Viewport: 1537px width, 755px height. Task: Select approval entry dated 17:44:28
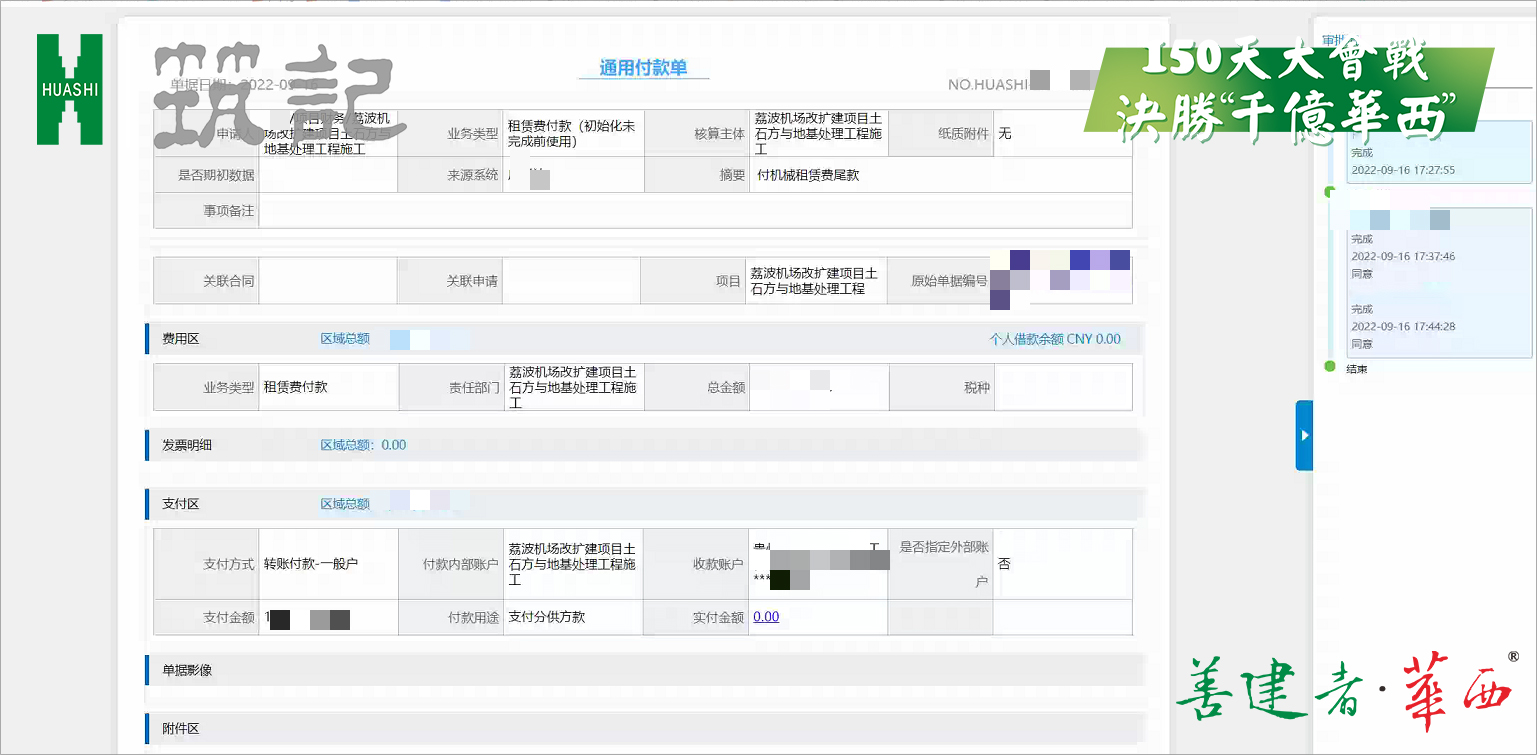click(x=1431, y=326)
